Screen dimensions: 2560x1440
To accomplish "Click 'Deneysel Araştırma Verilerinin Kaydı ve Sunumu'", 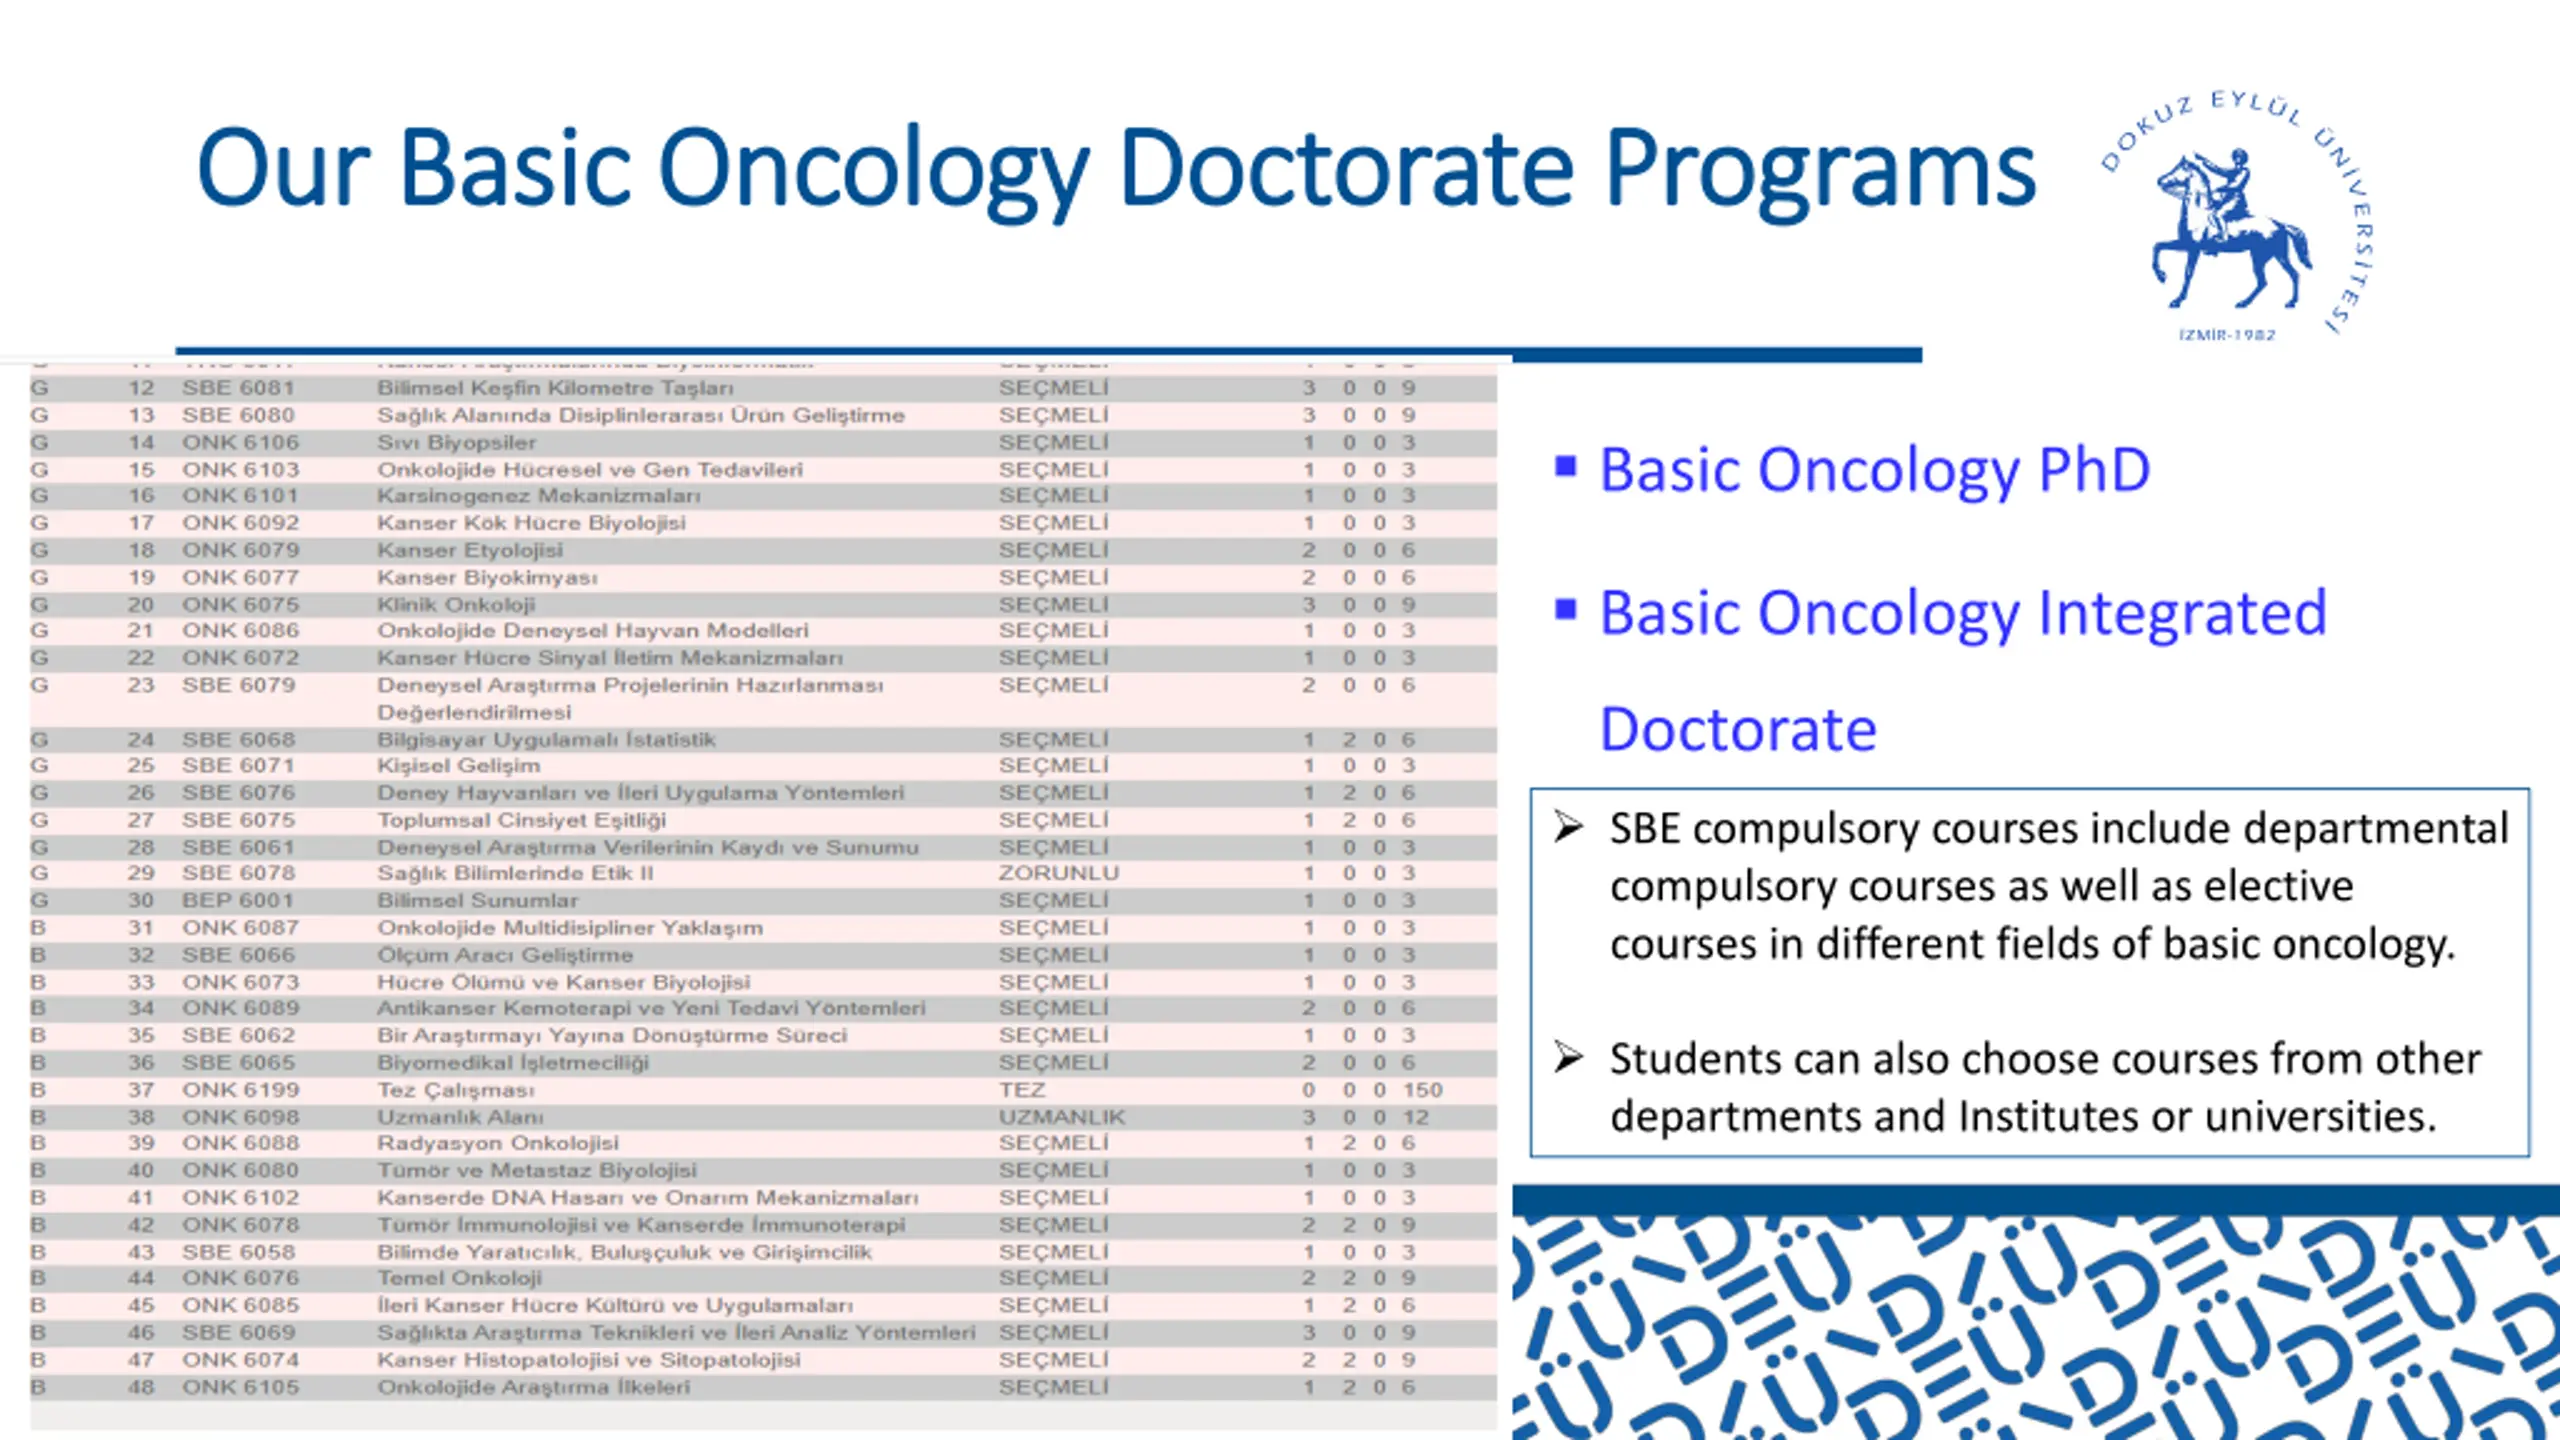I will pyautogui.click(x=647, y=847).
